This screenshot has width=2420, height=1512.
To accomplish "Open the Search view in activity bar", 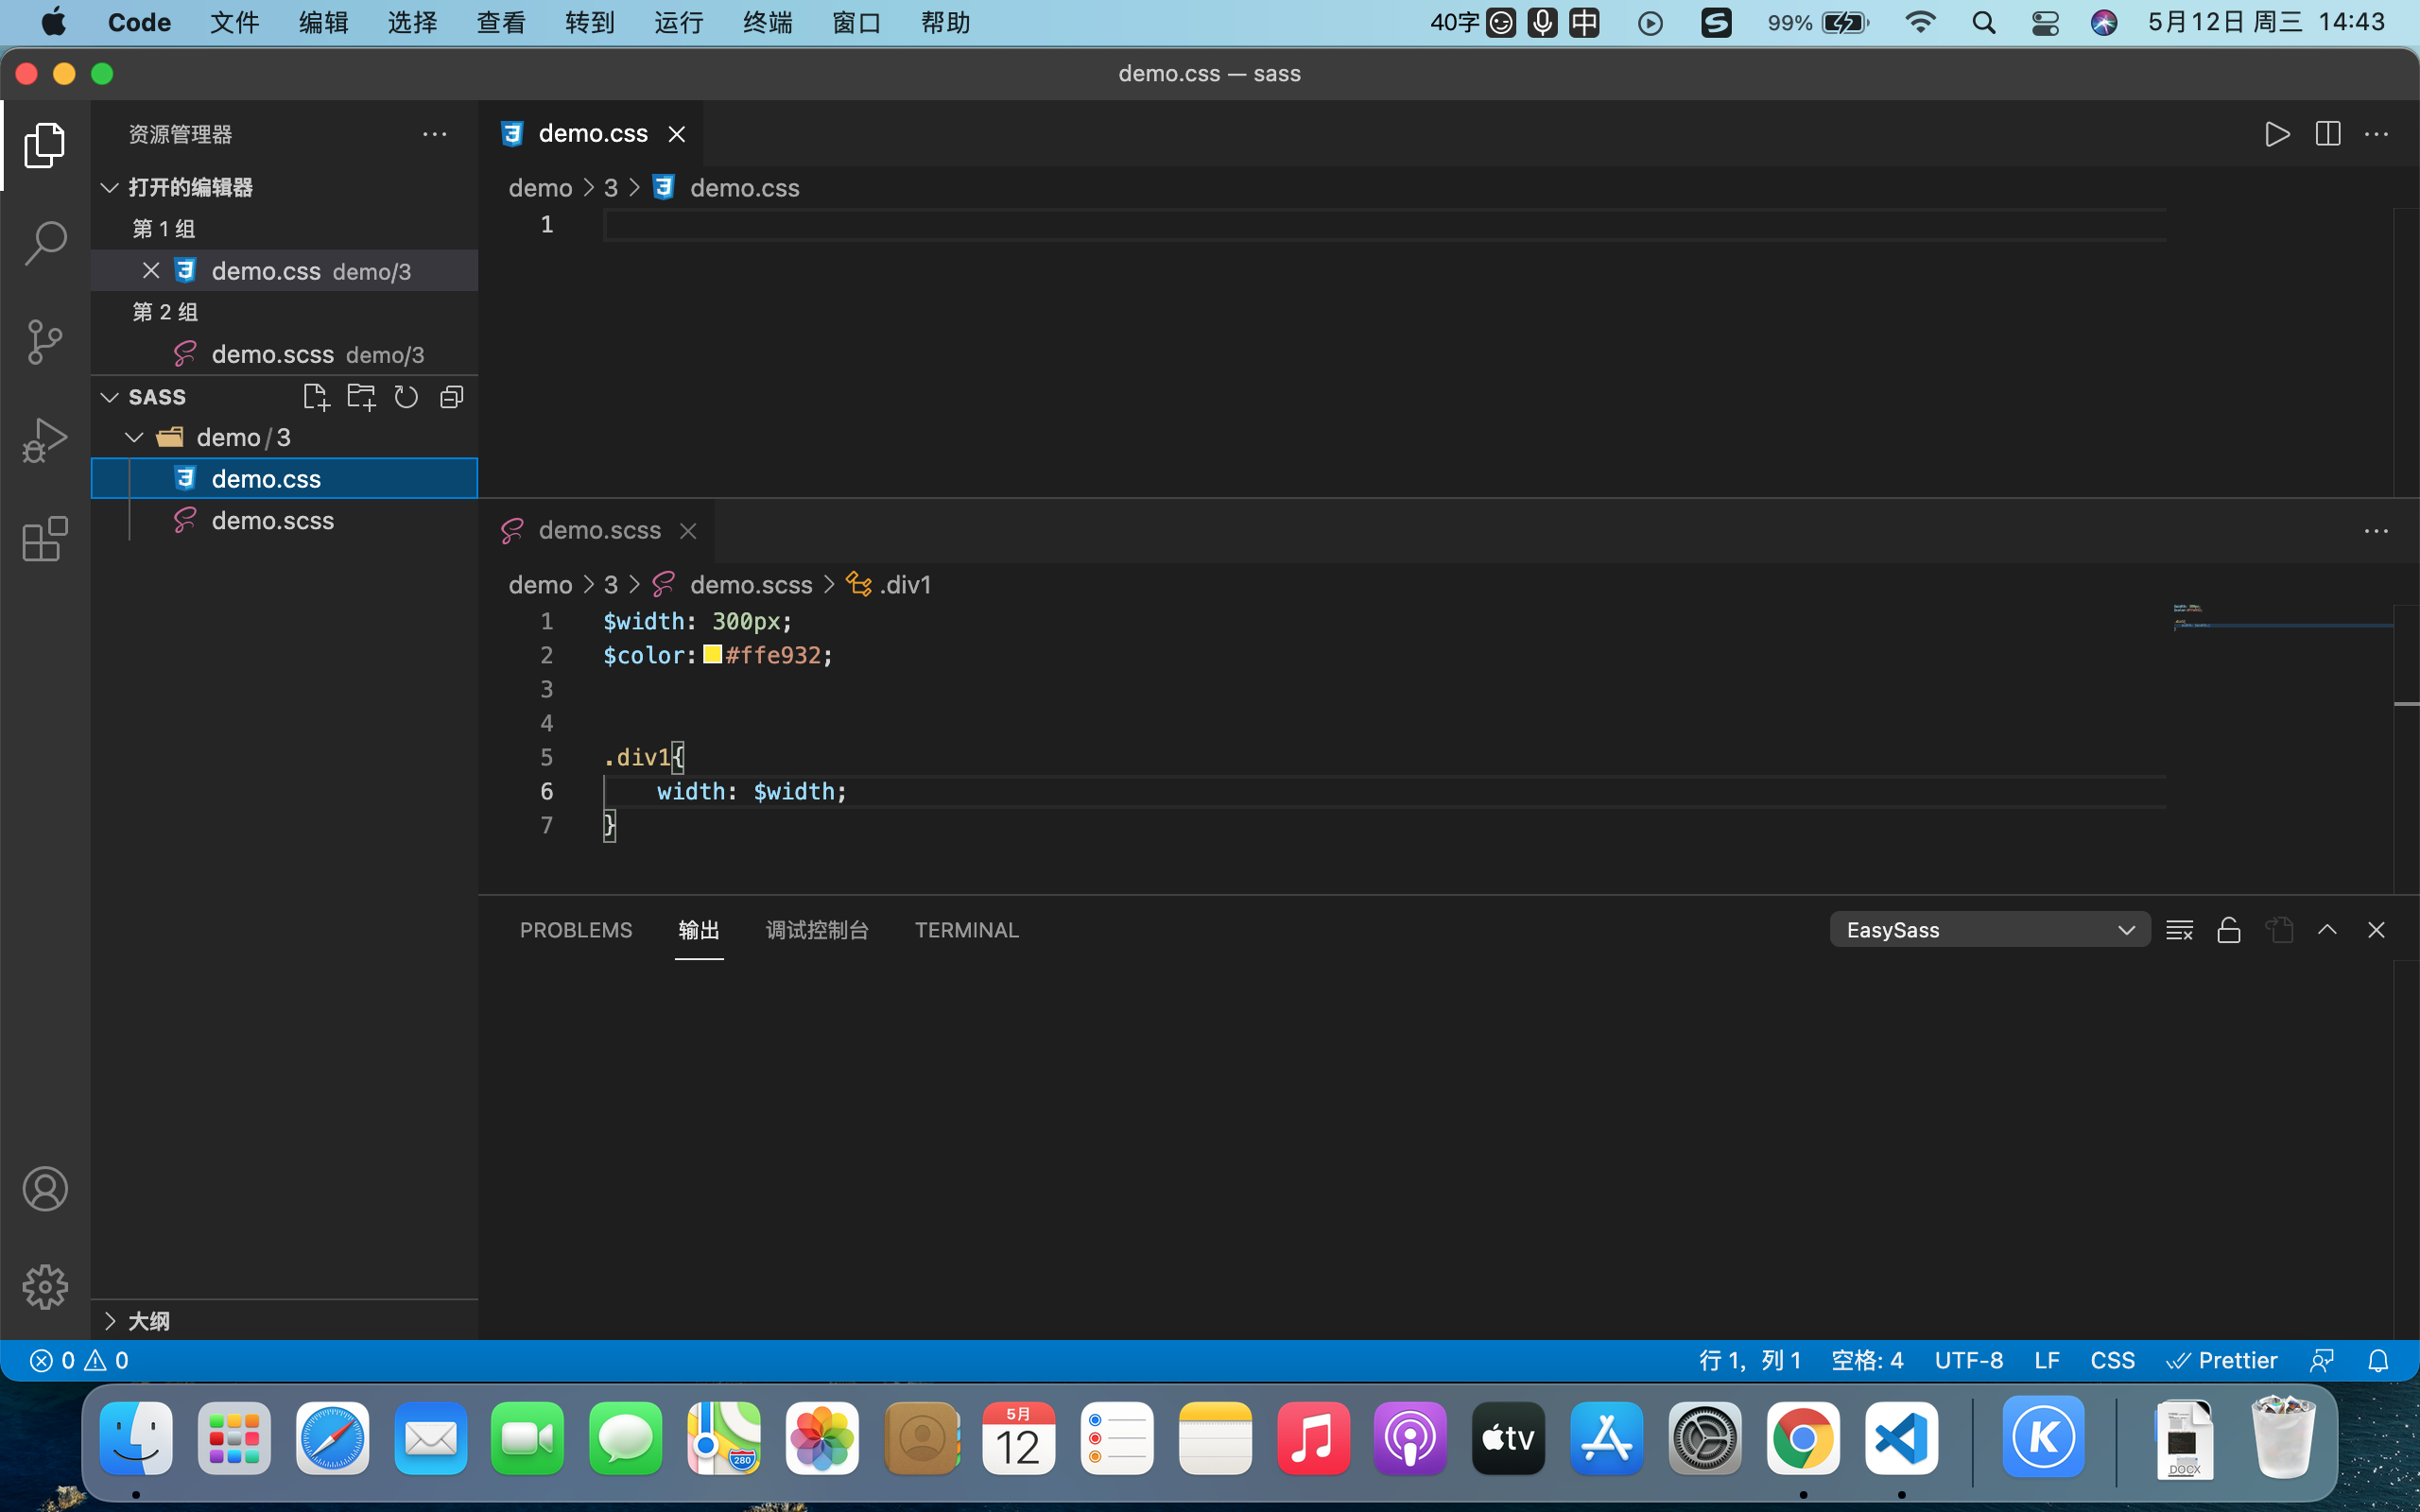I will tap(45, 243).
